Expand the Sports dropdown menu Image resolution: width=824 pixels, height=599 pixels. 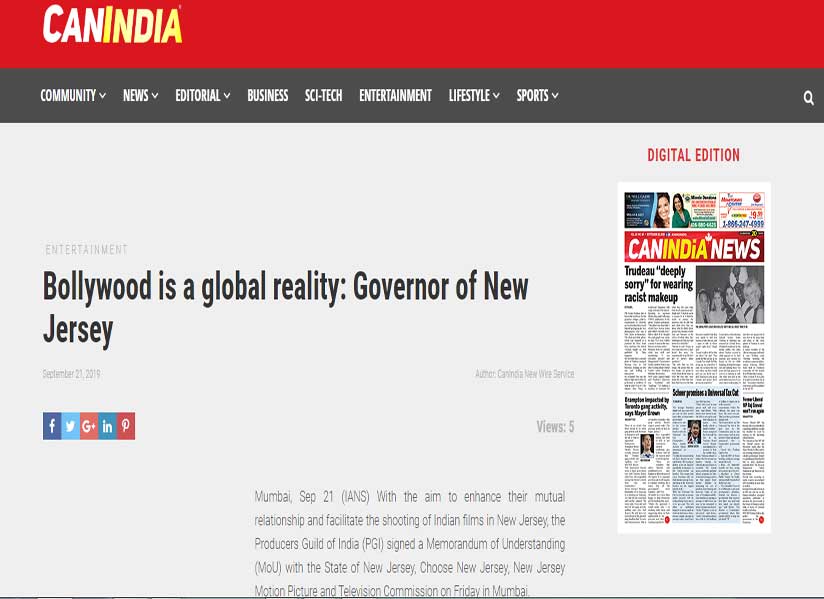point(537,96)
